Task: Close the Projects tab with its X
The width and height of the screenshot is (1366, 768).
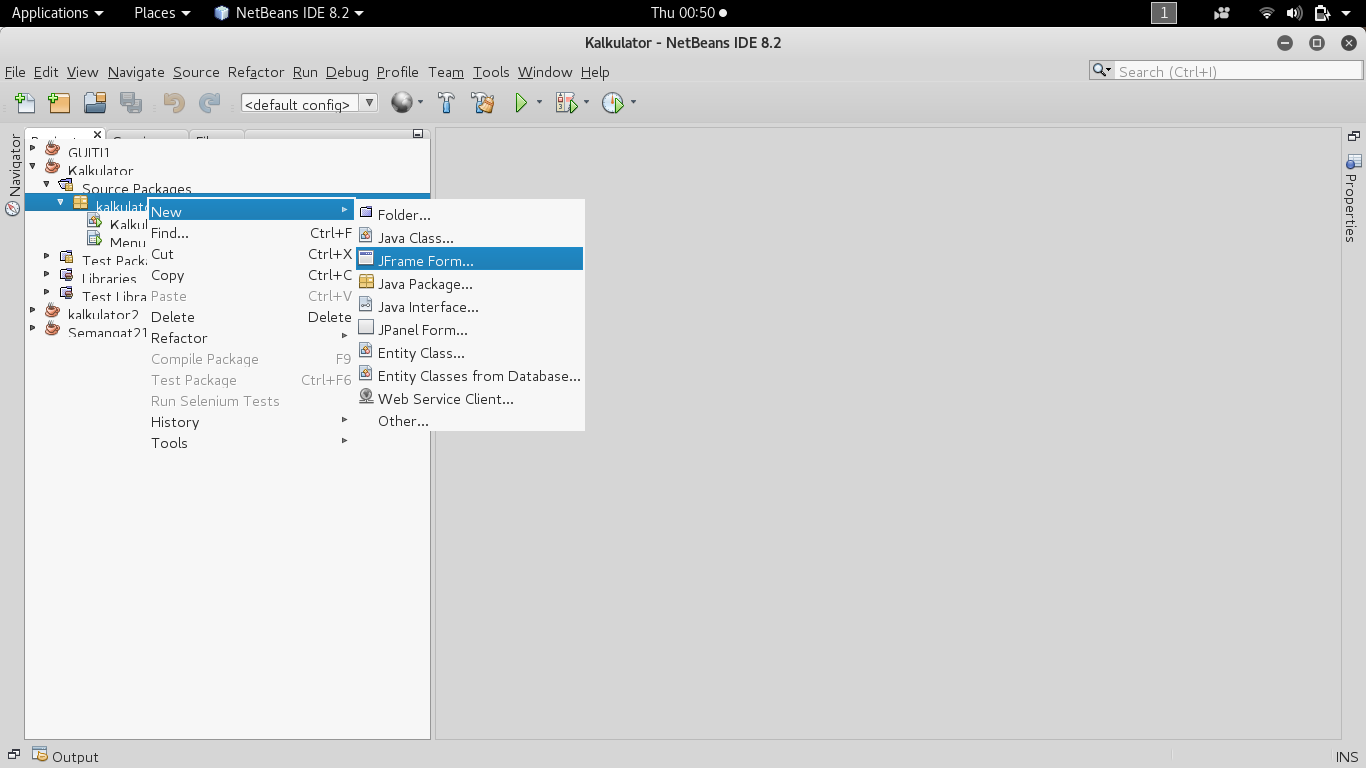Action: point(97,134)
